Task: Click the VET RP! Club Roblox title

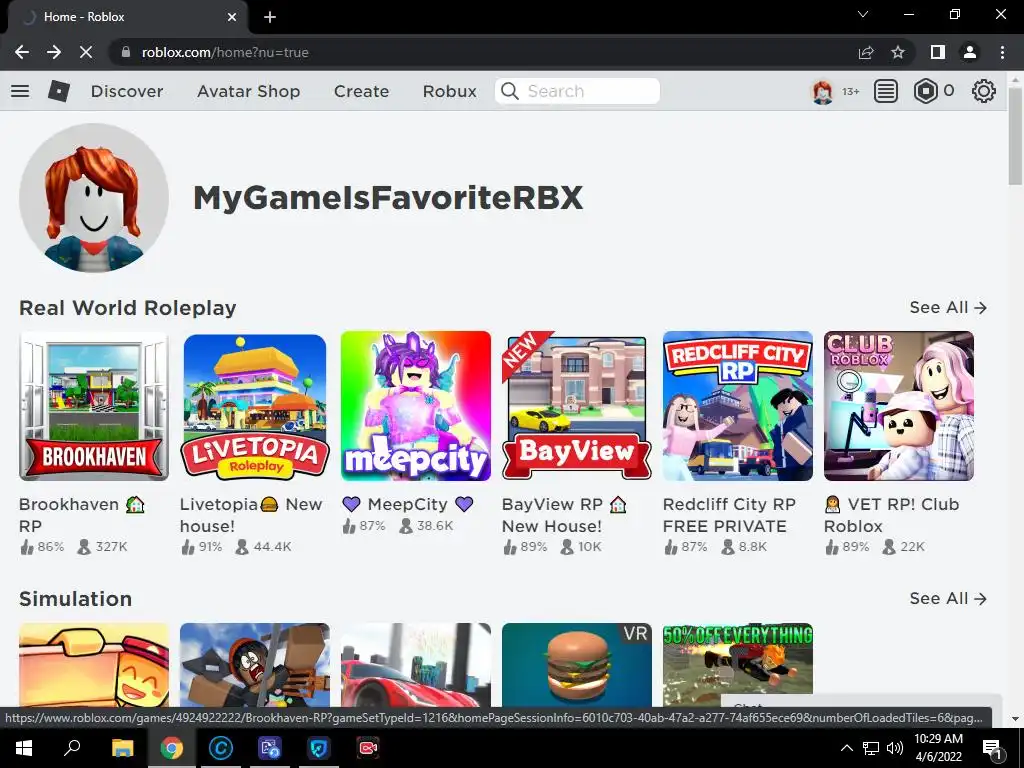Action: (x=891, y=515)
